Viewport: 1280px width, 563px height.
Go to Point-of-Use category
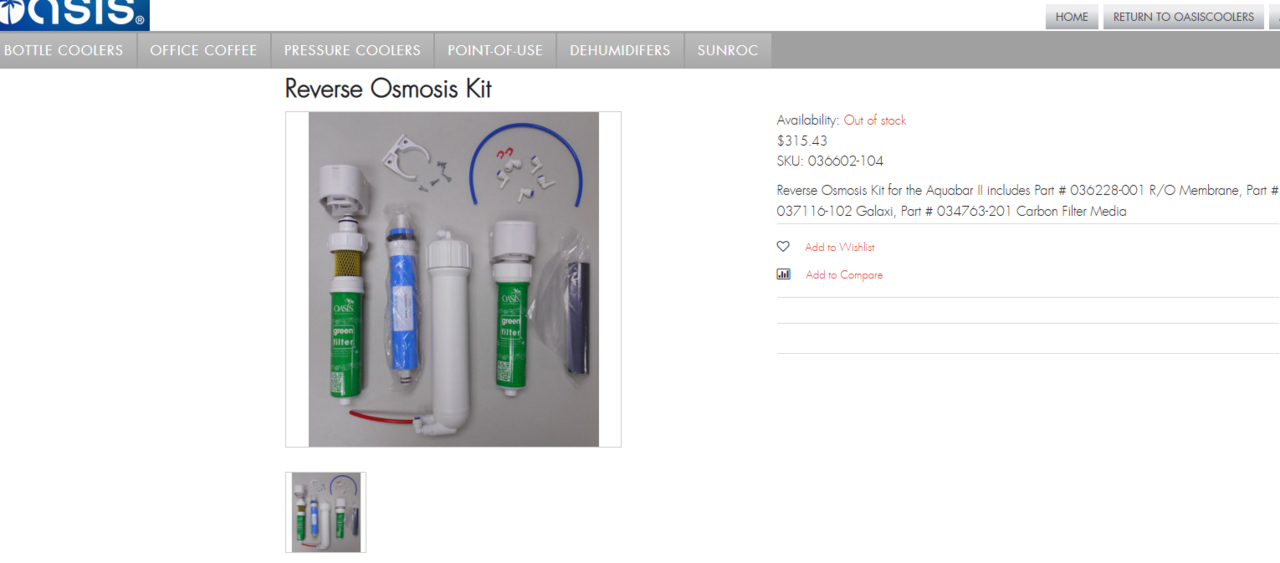495,50
